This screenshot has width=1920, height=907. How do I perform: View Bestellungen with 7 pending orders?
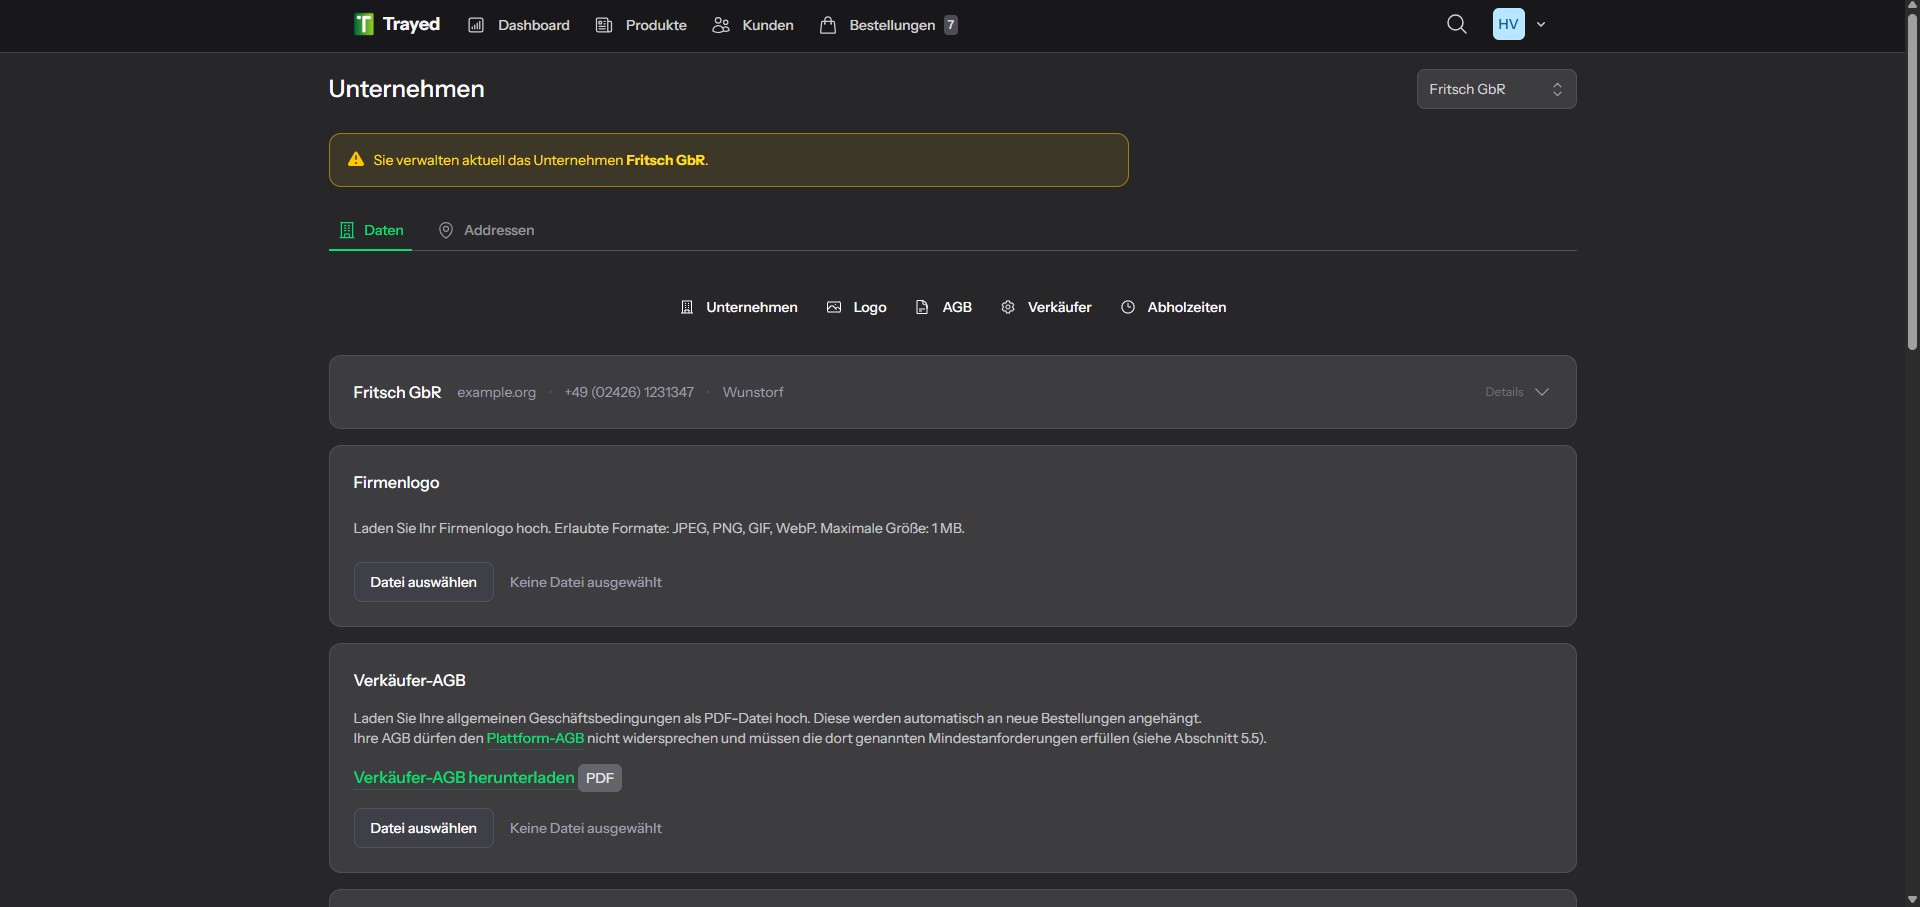pyautogui.click(x=886, y=25)
